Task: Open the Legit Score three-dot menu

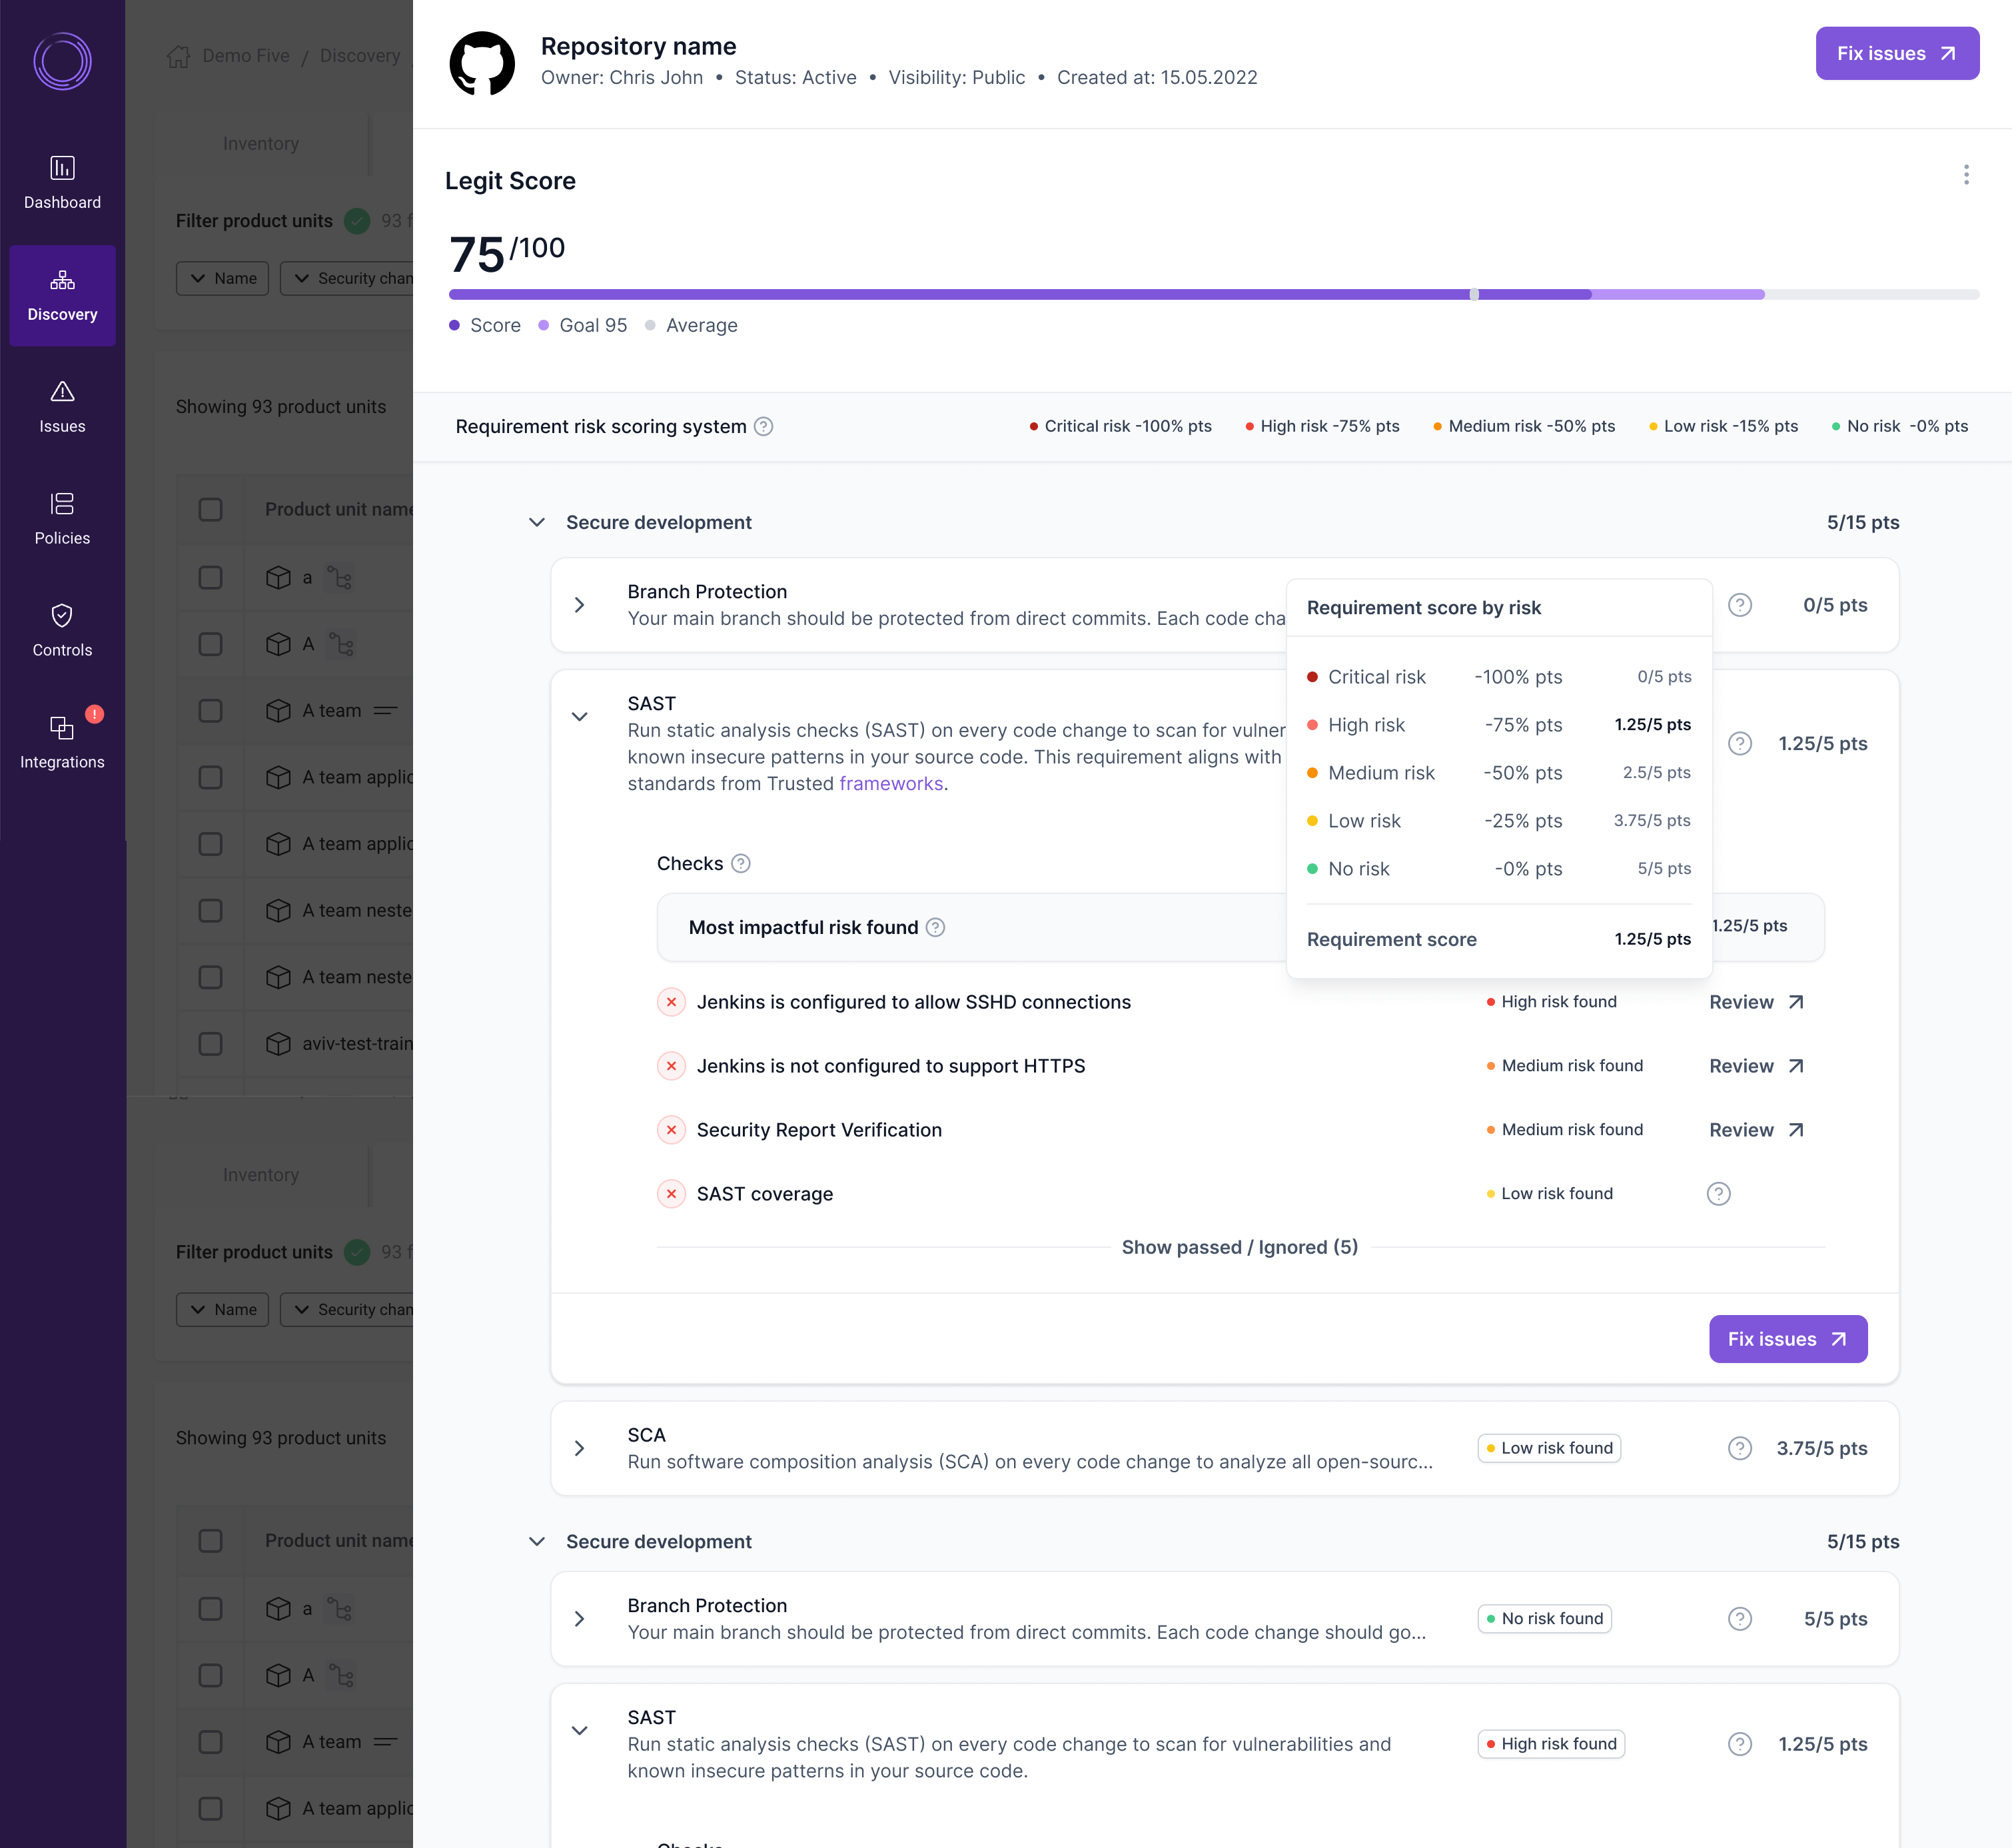Action: 1966,175
